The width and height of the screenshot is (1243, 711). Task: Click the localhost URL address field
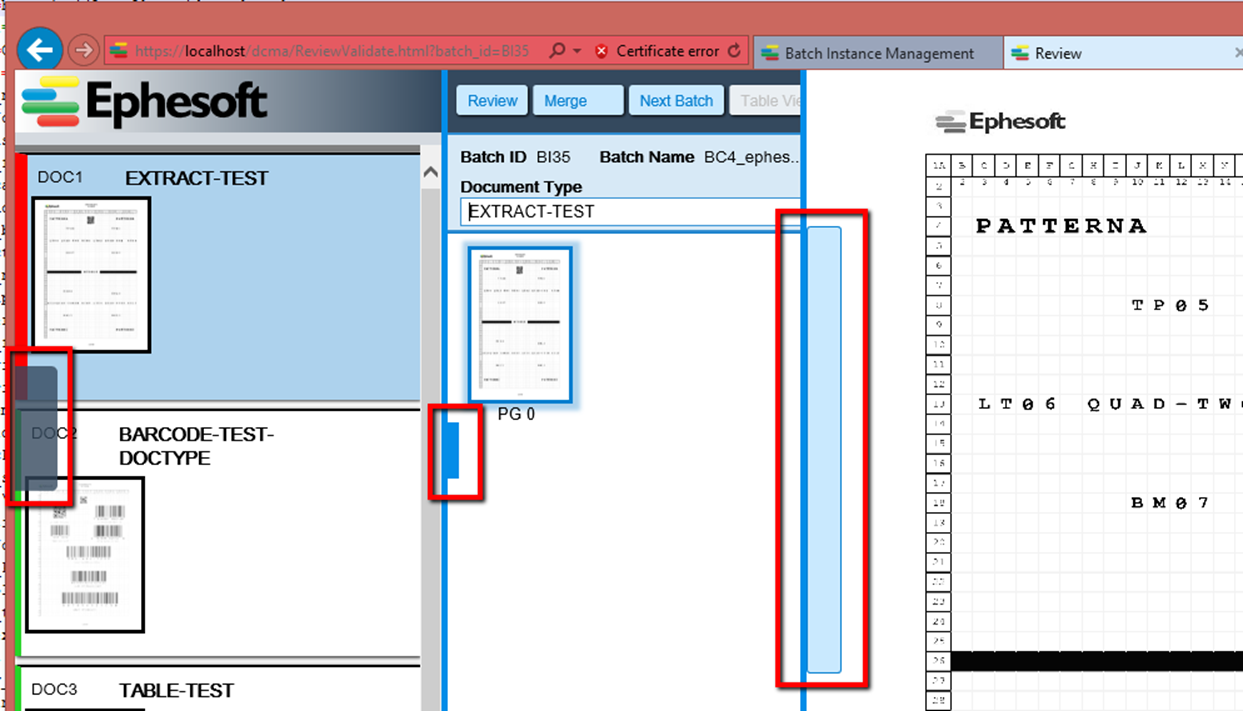[x=330, y=51]
